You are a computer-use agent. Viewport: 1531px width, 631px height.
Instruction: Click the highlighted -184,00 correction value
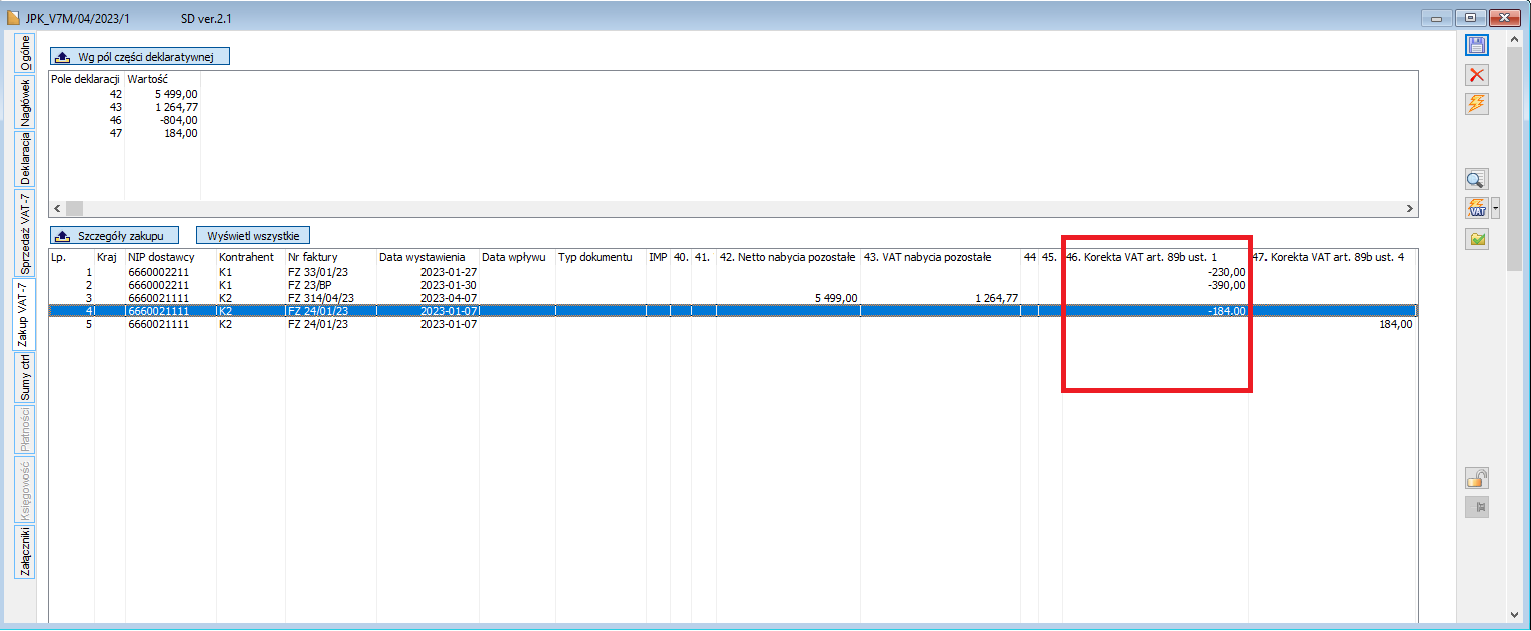(x=1227, y=311)
